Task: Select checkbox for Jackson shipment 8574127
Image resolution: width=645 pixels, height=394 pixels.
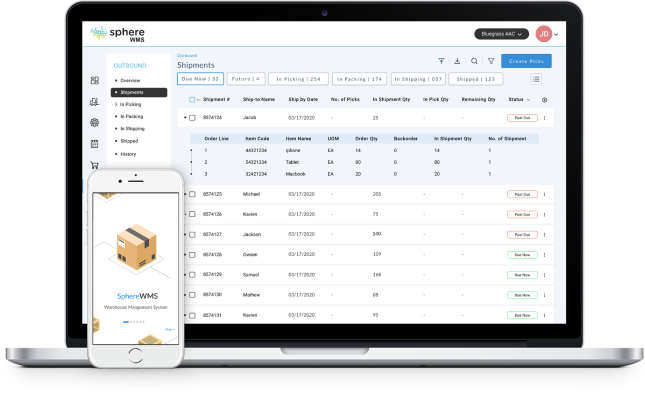Action: 192,234
